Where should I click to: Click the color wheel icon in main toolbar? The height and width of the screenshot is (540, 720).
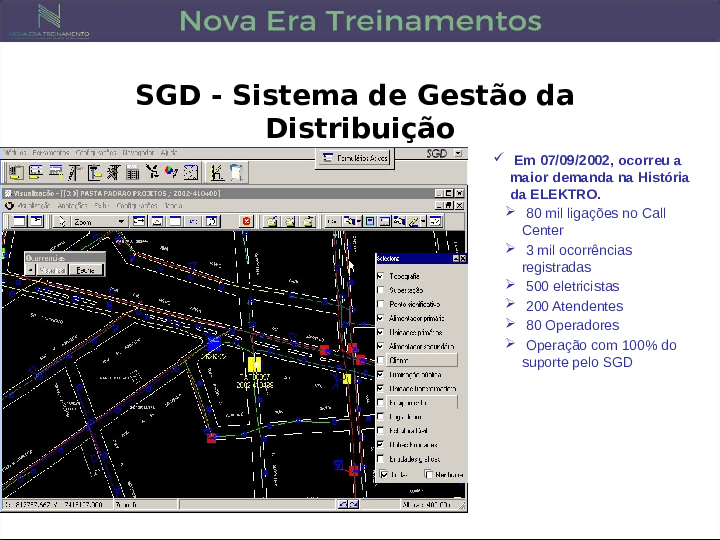tap(171, 172)
